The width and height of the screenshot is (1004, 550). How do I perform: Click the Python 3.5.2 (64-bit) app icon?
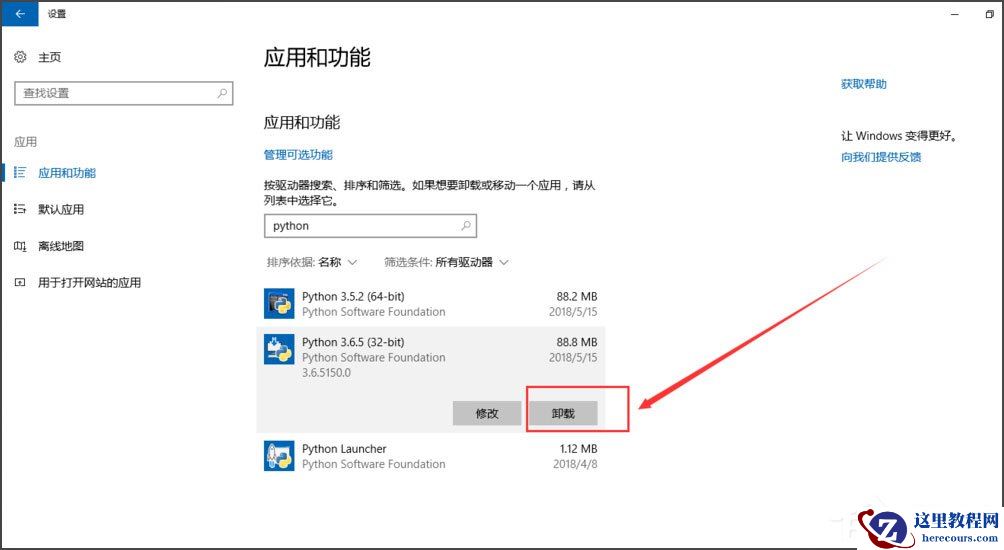(279, 303)
